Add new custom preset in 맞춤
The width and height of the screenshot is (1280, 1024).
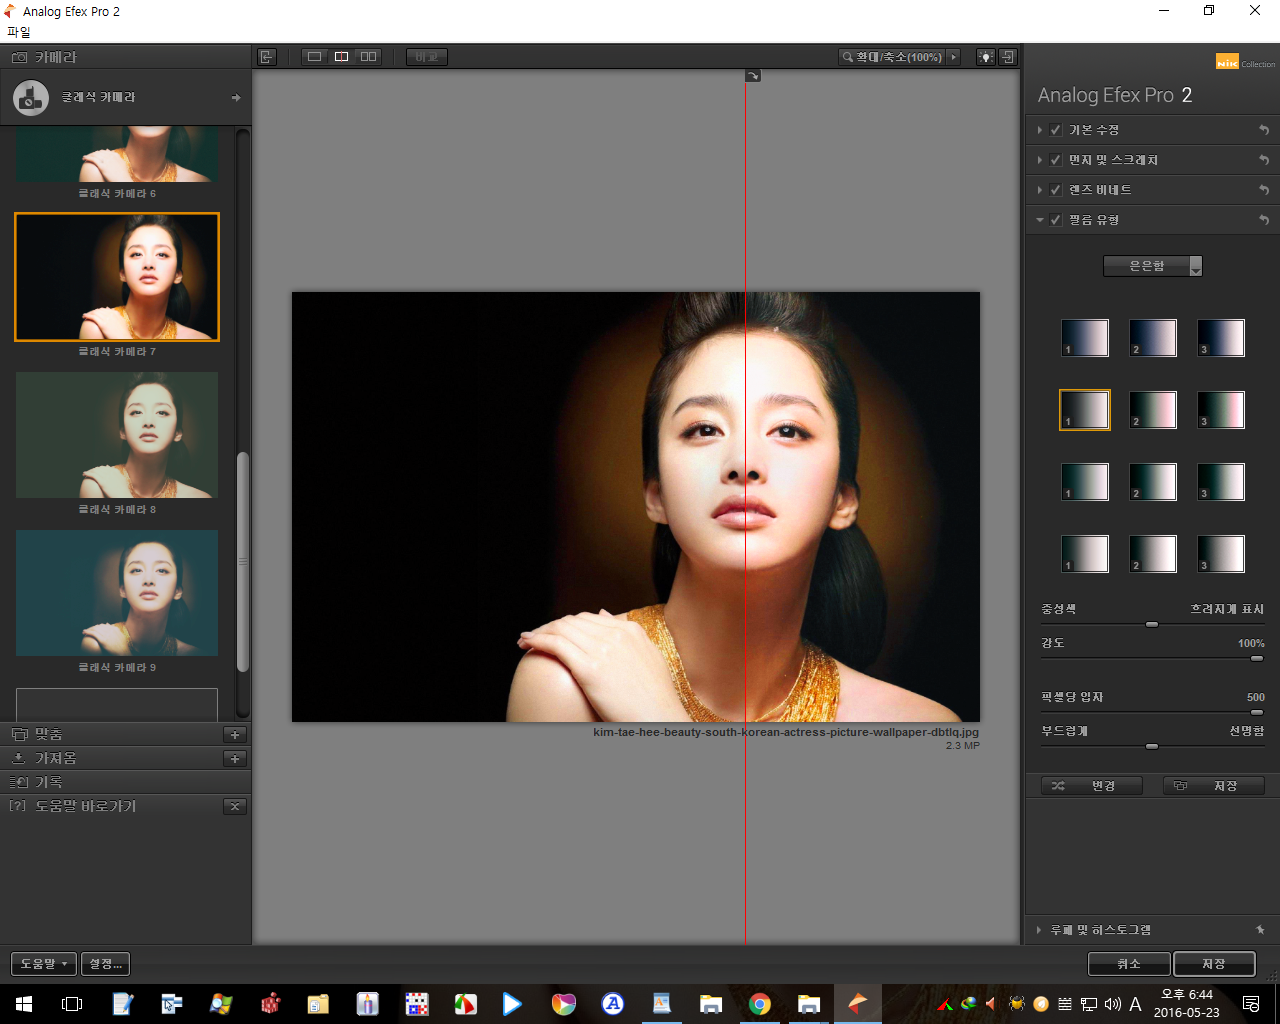click(x=235, y=734)
